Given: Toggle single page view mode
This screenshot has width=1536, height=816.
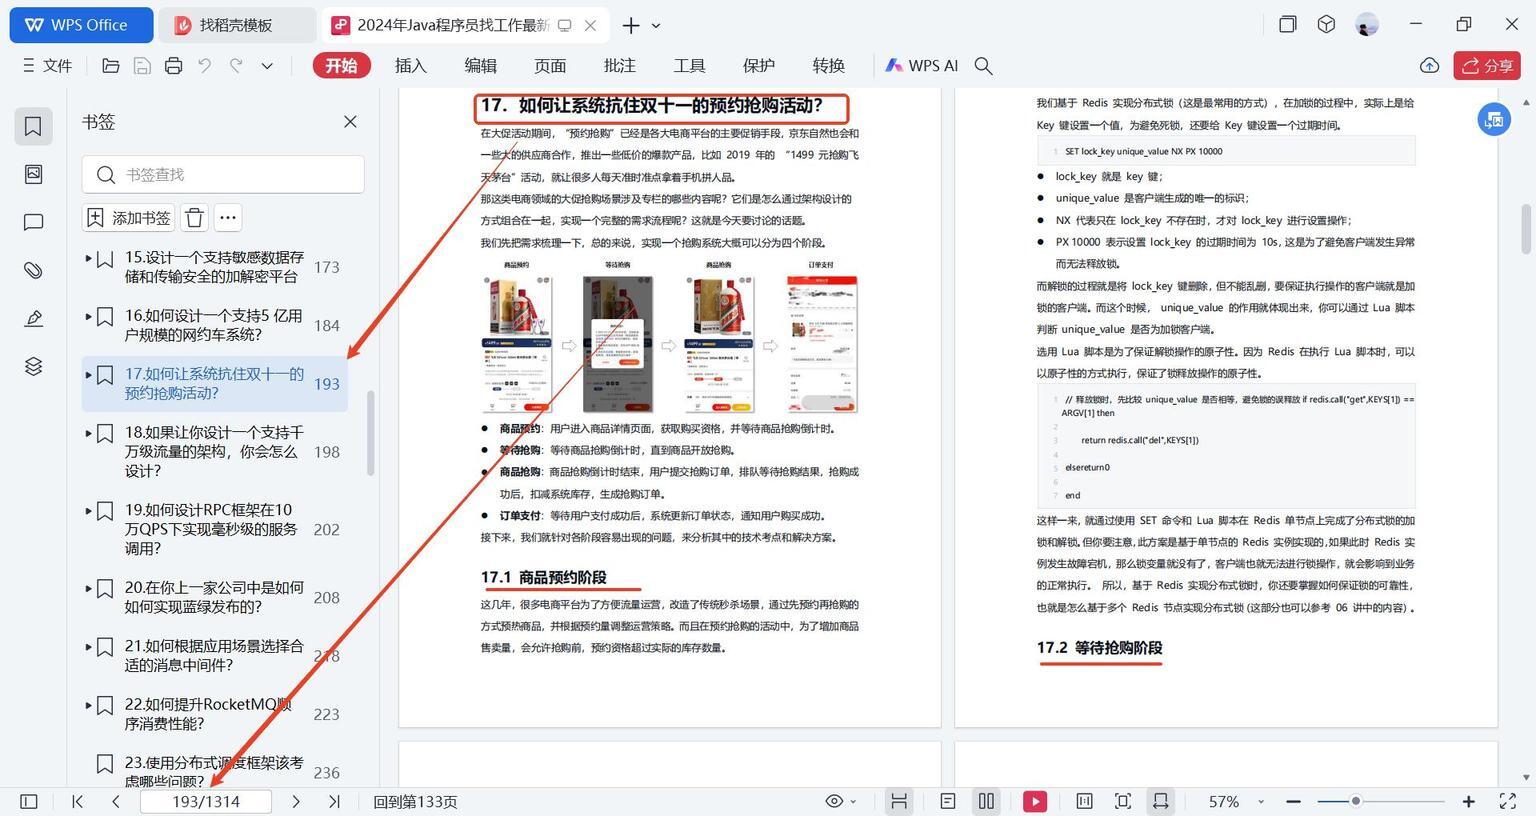Looking at the screenshot, I should pyautogui.click(x=948, y=801).
